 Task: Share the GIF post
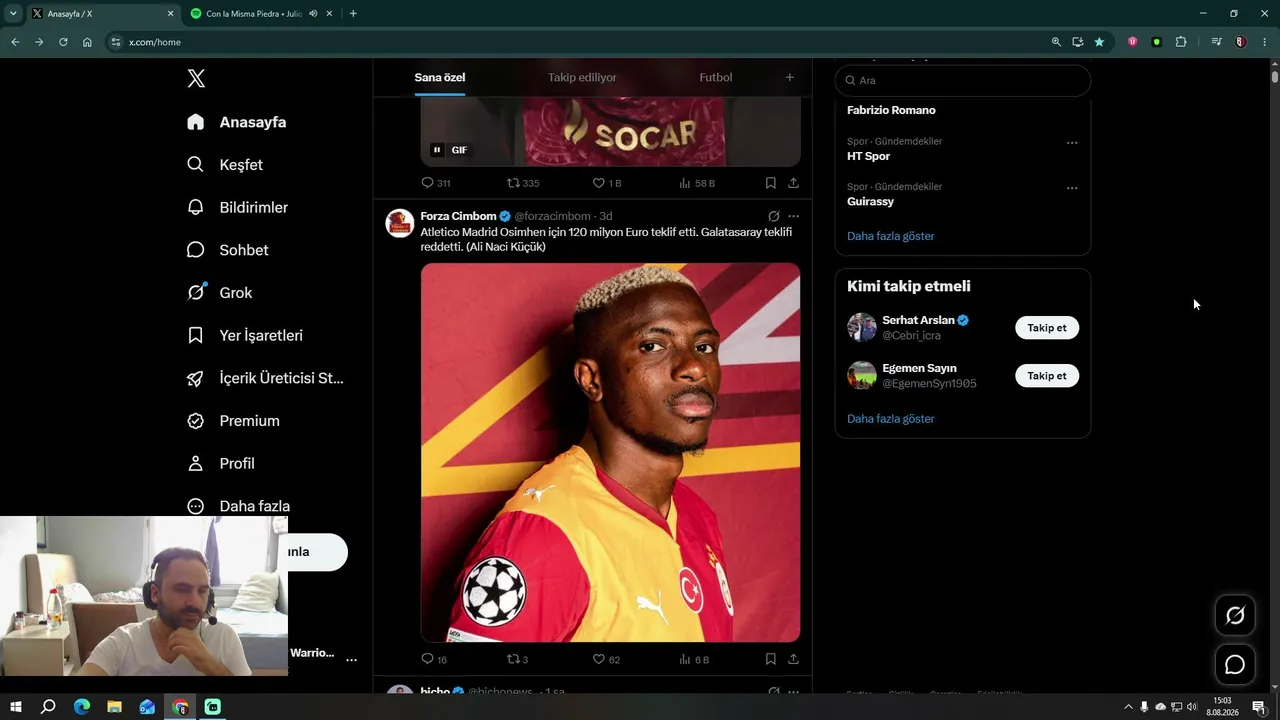point(793,183)
